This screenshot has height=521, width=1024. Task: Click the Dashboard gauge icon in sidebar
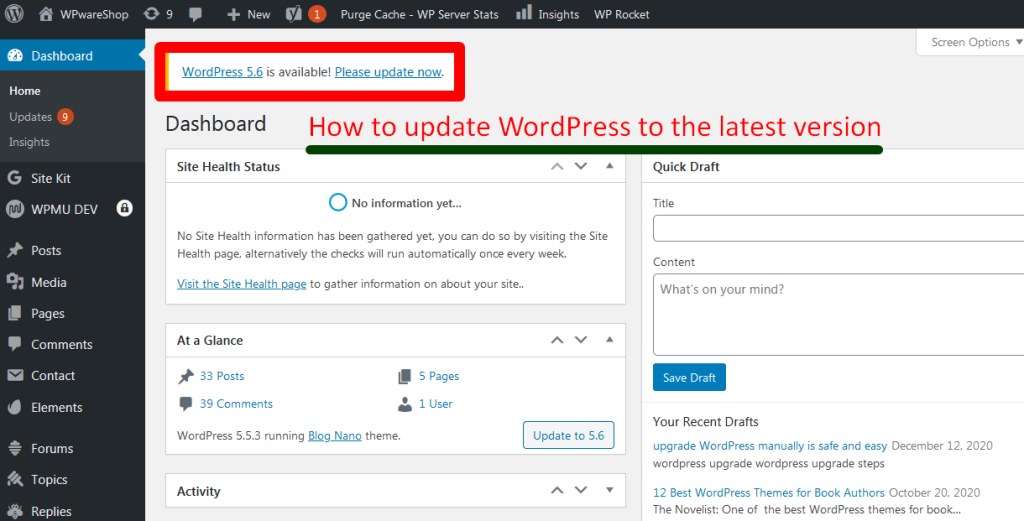[15, 56]
